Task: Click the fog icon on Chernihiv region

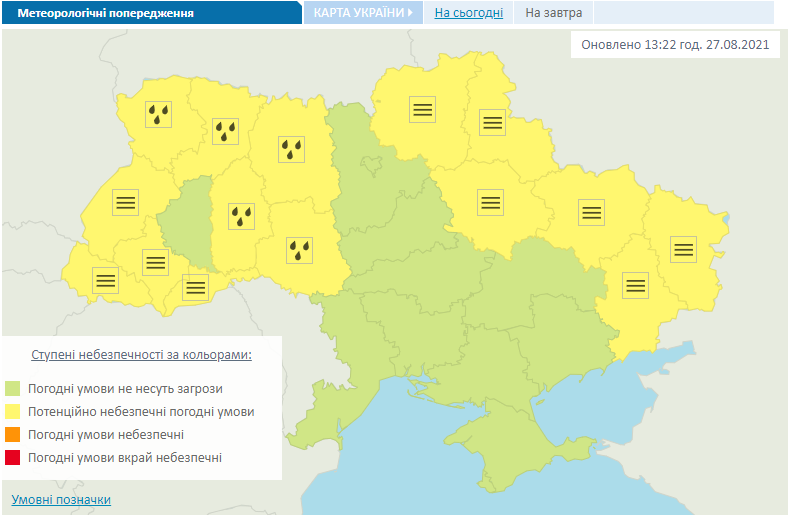Action: click(x=422, y=110)
